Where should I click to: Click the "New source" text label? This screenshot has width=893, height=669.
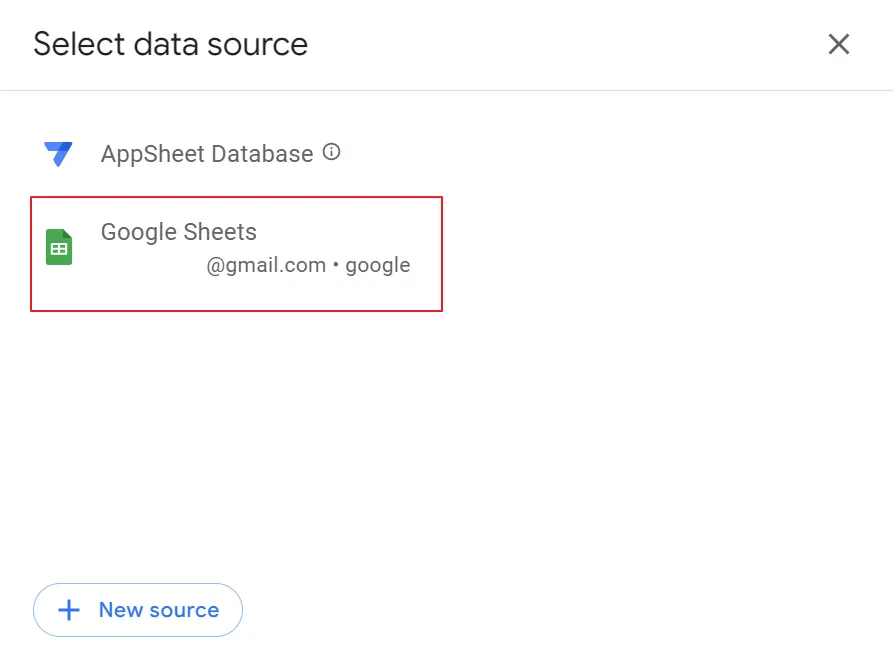point(158,610)
